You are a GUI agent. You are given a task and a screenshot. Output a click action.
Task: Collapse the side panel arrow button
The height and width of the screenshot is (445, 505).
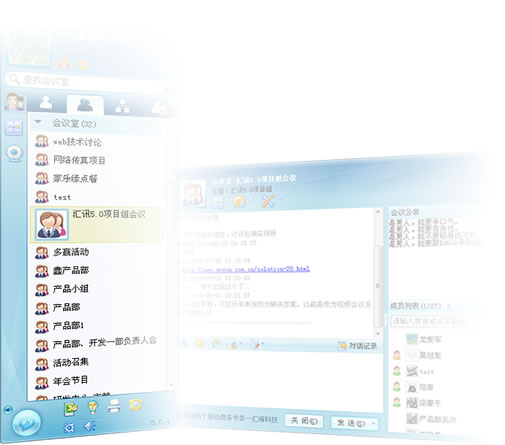[x=8, y=409]
